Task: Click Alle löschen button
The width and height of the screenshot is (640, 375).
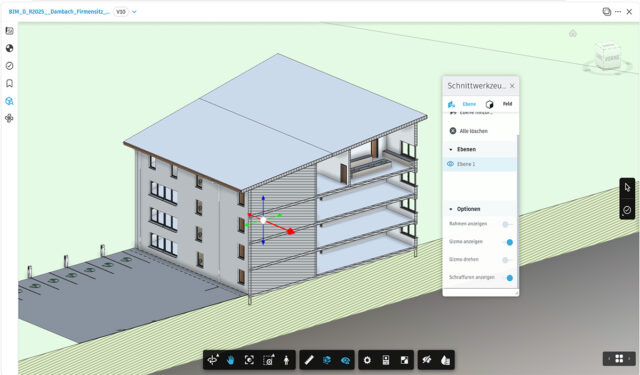Action: click(469, 131)
